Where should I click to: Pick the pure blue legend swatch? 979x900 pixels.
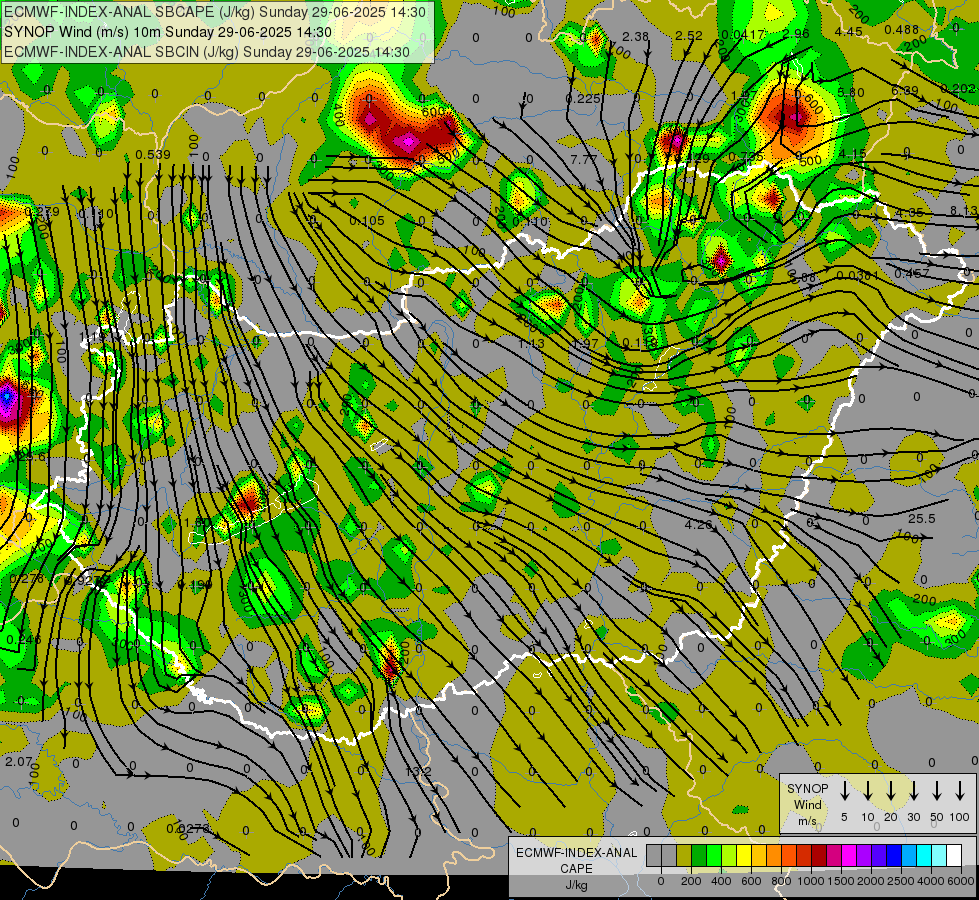(x=893, y=856)
